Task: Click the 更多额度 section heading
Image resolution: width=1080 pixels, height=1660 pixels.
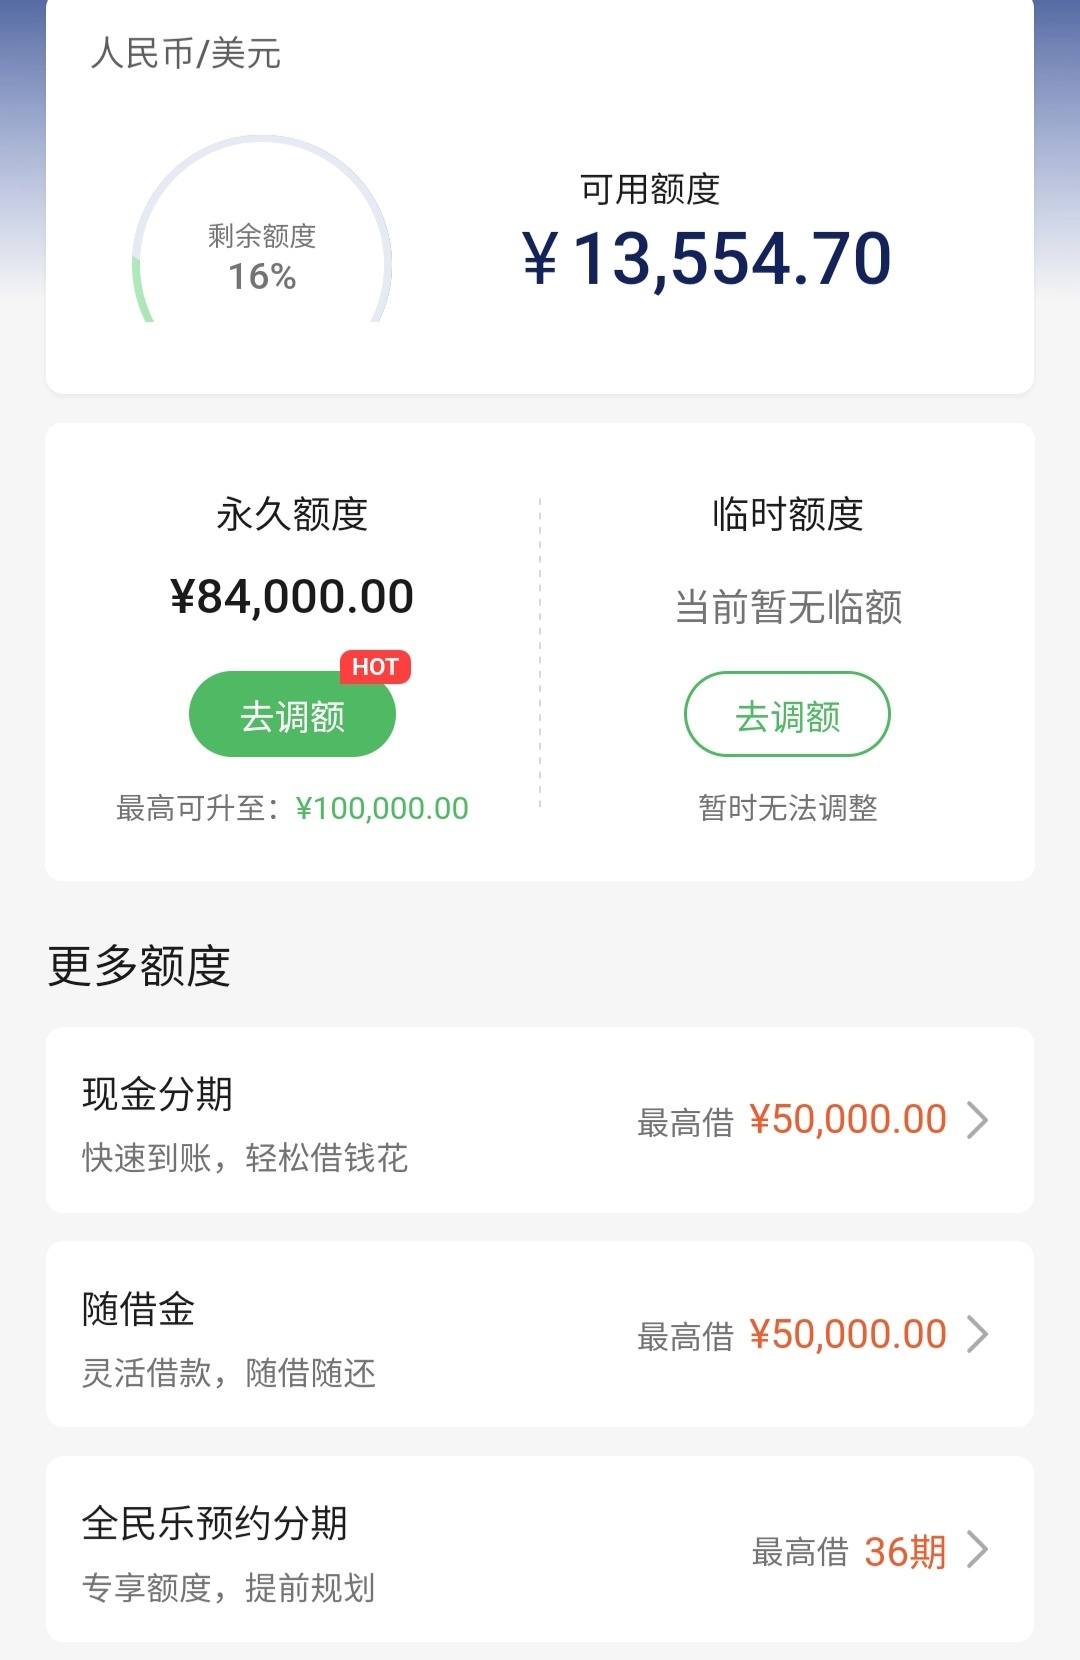Action: [139, 966]
